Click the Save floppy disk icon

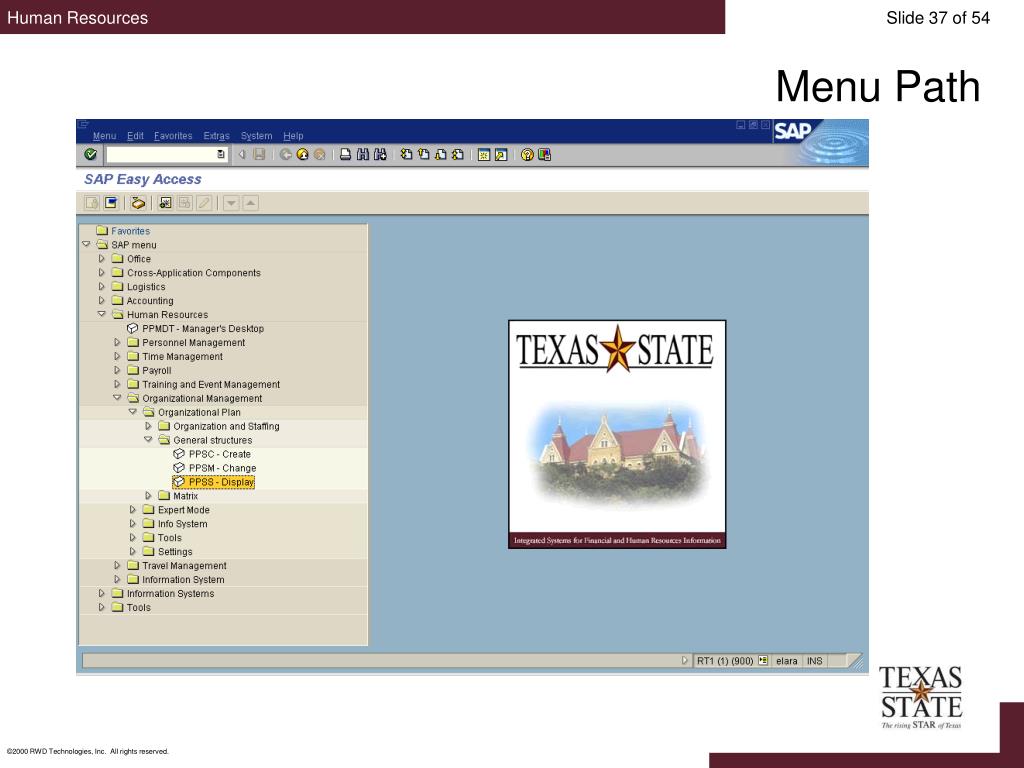click(259, 155)
